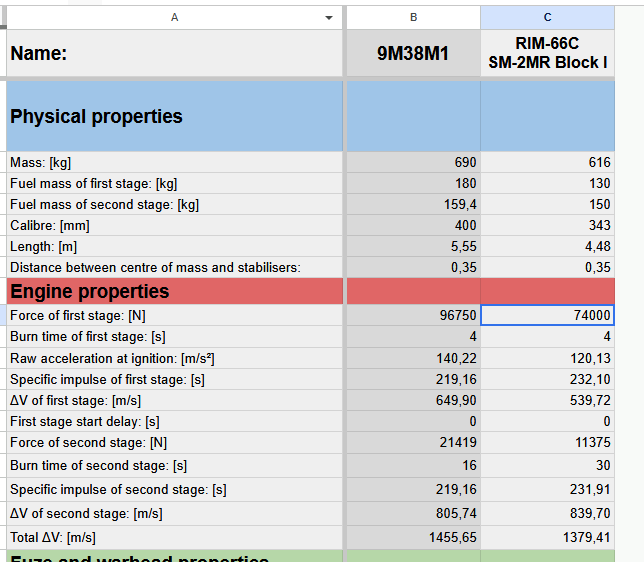
Task: Select first stage fuel mass 130
Action: click(547, 183)
